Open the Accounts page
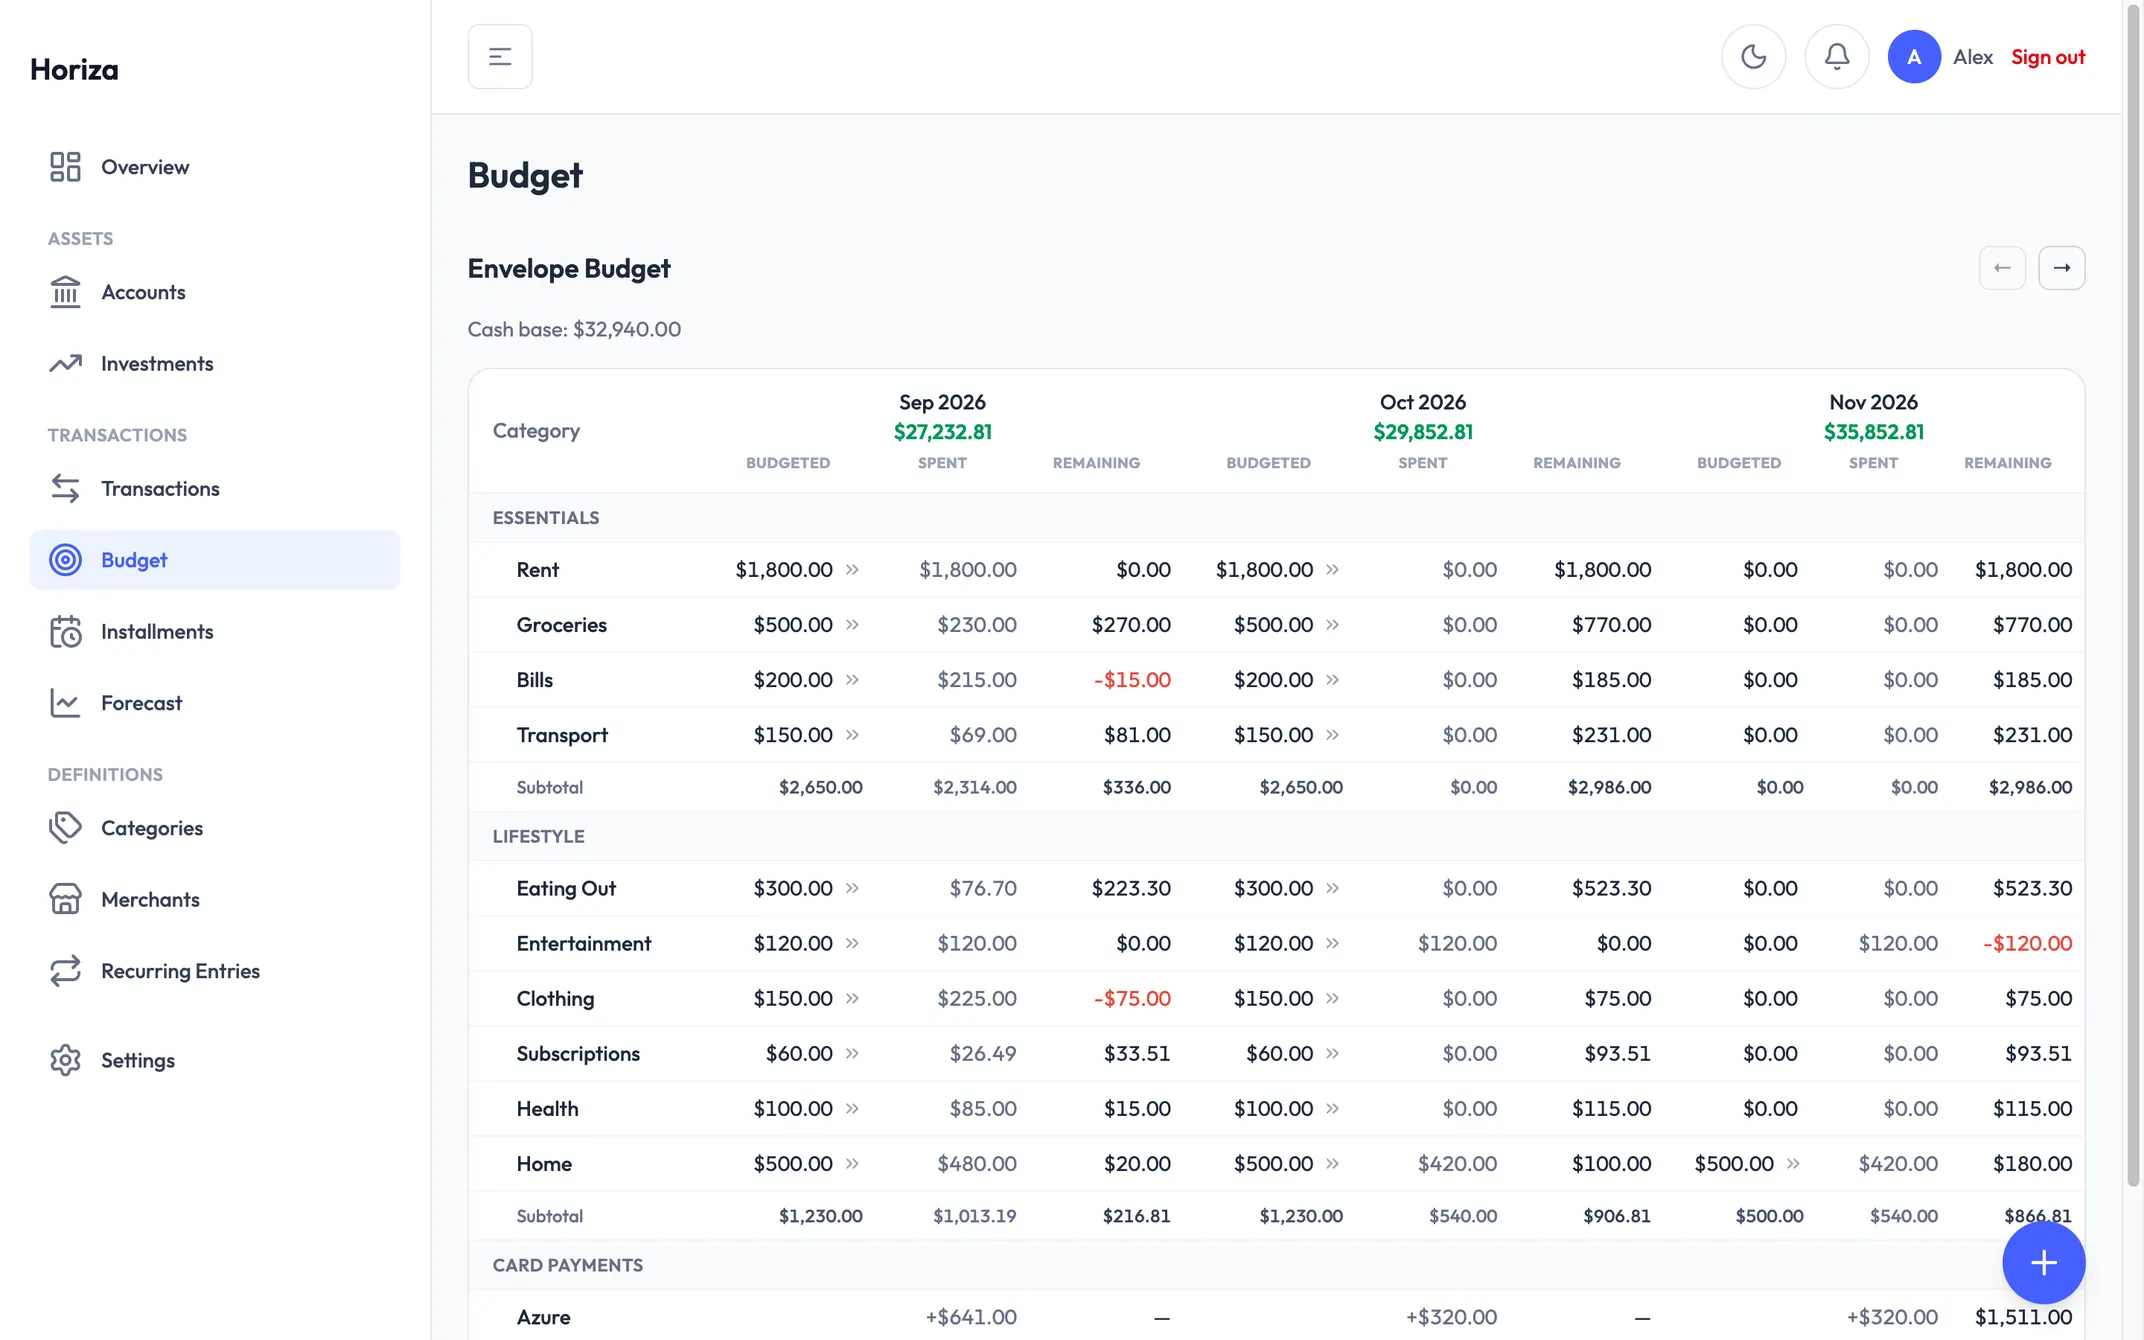Viewport: 2144px width, 1340px height. [x=215, y=292]
